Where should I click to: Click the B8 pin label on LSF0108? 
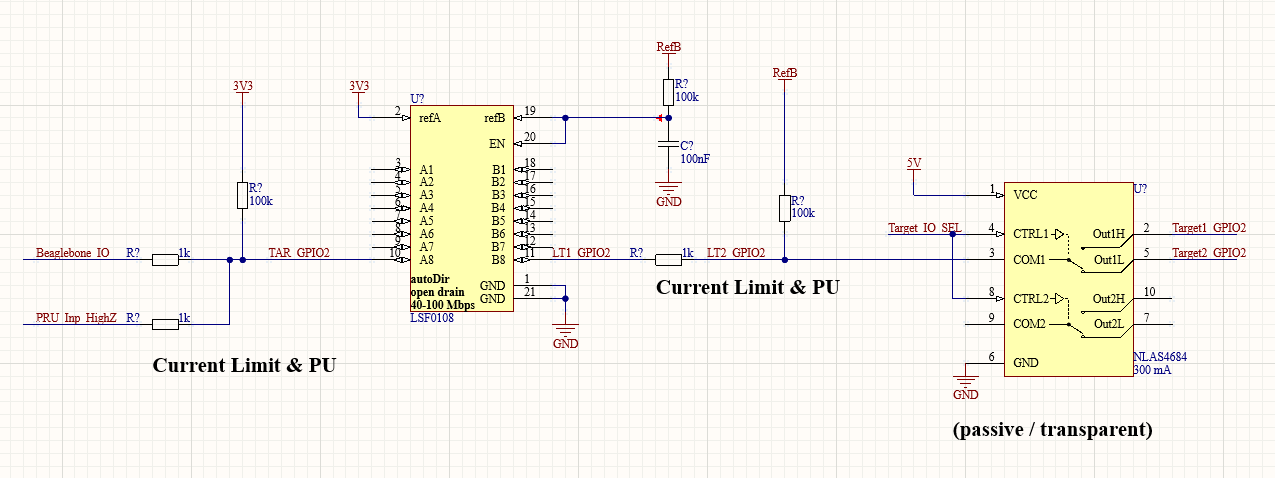499,260
